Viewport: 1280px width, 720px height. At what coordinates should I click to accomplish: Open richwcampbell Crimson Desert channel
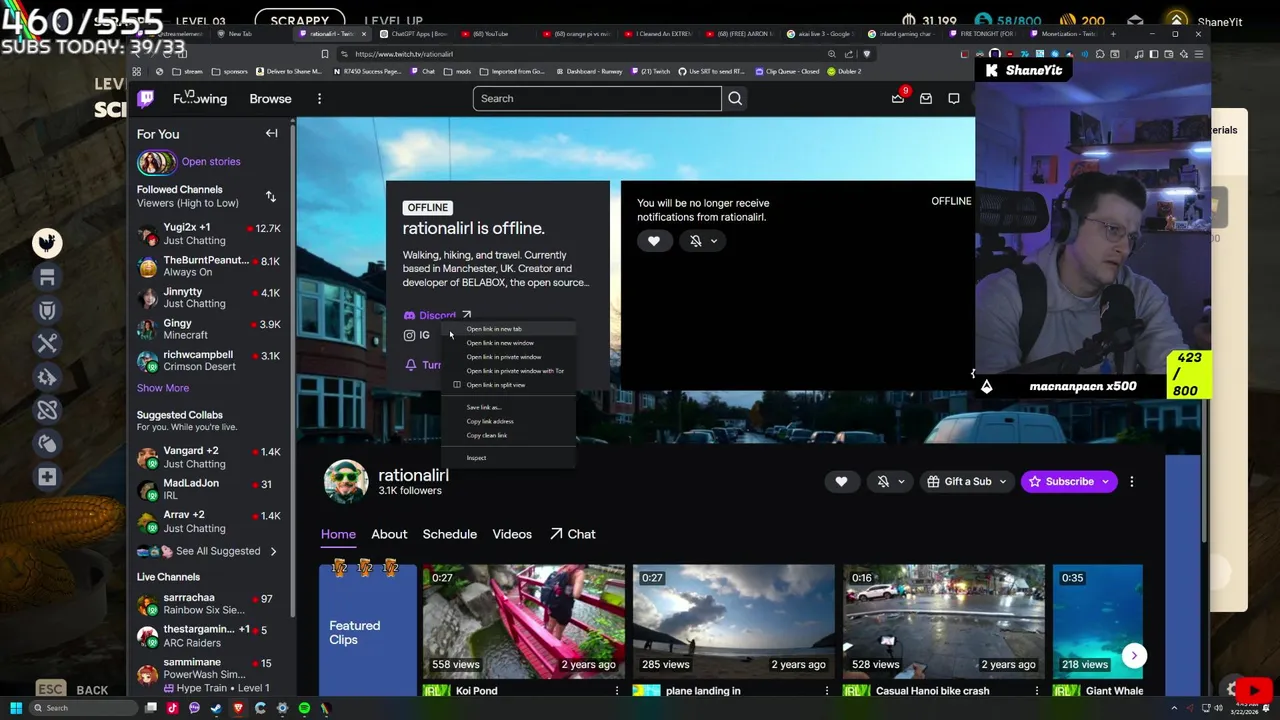(210, 360)
